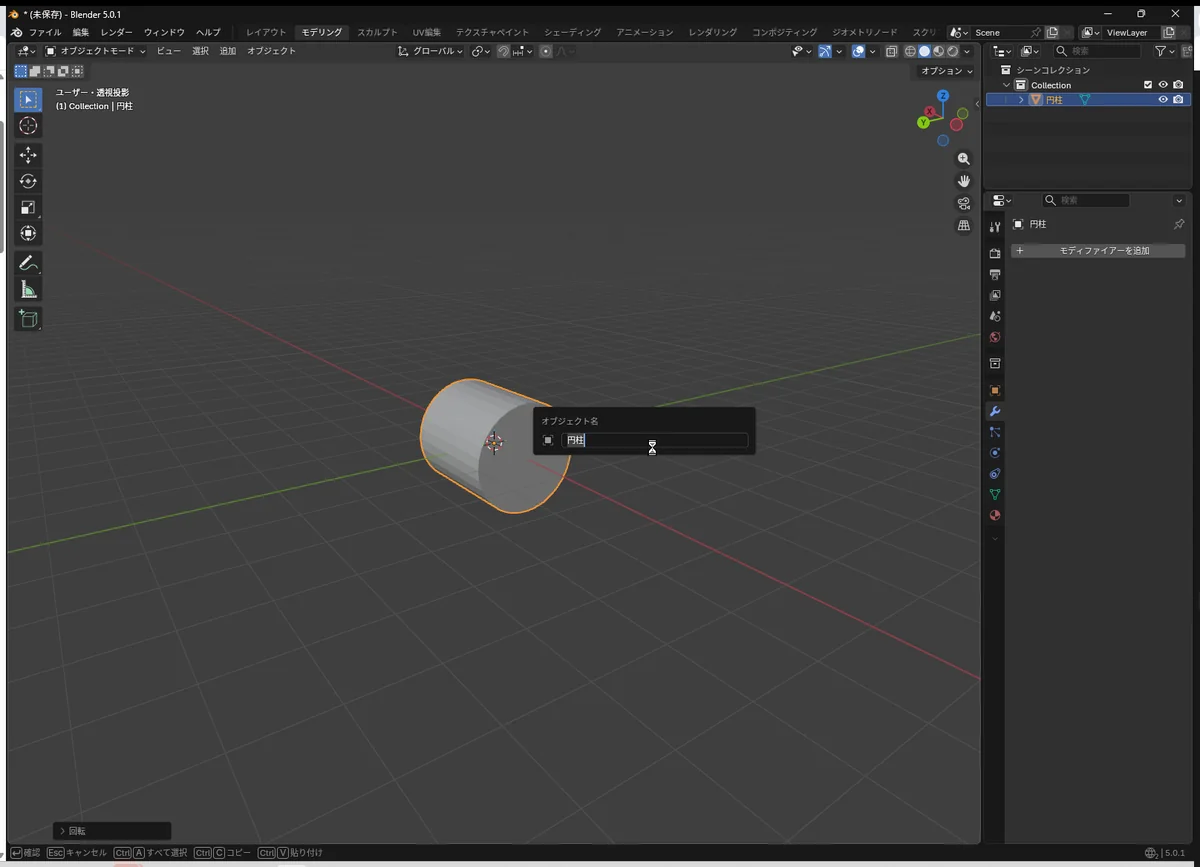Open the オプション dropdown

[945, 71]
